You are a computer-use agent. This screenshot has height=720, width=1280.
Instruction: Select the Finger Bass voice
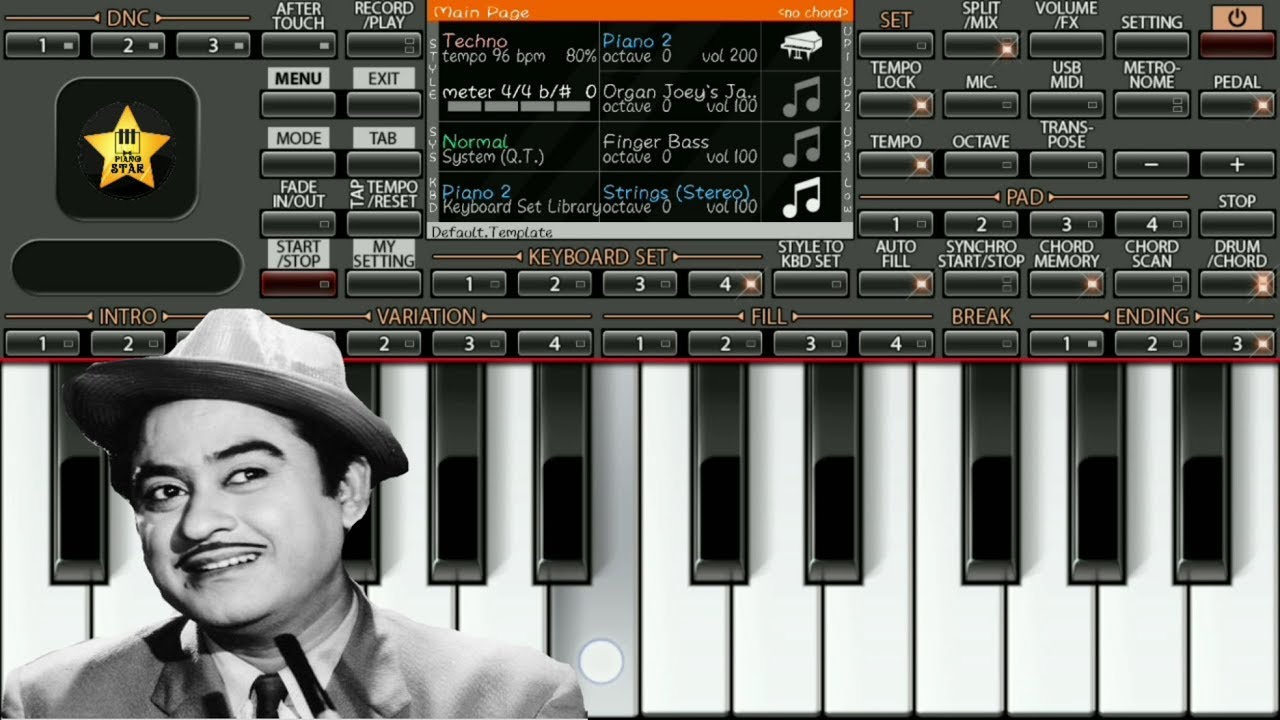680,148
